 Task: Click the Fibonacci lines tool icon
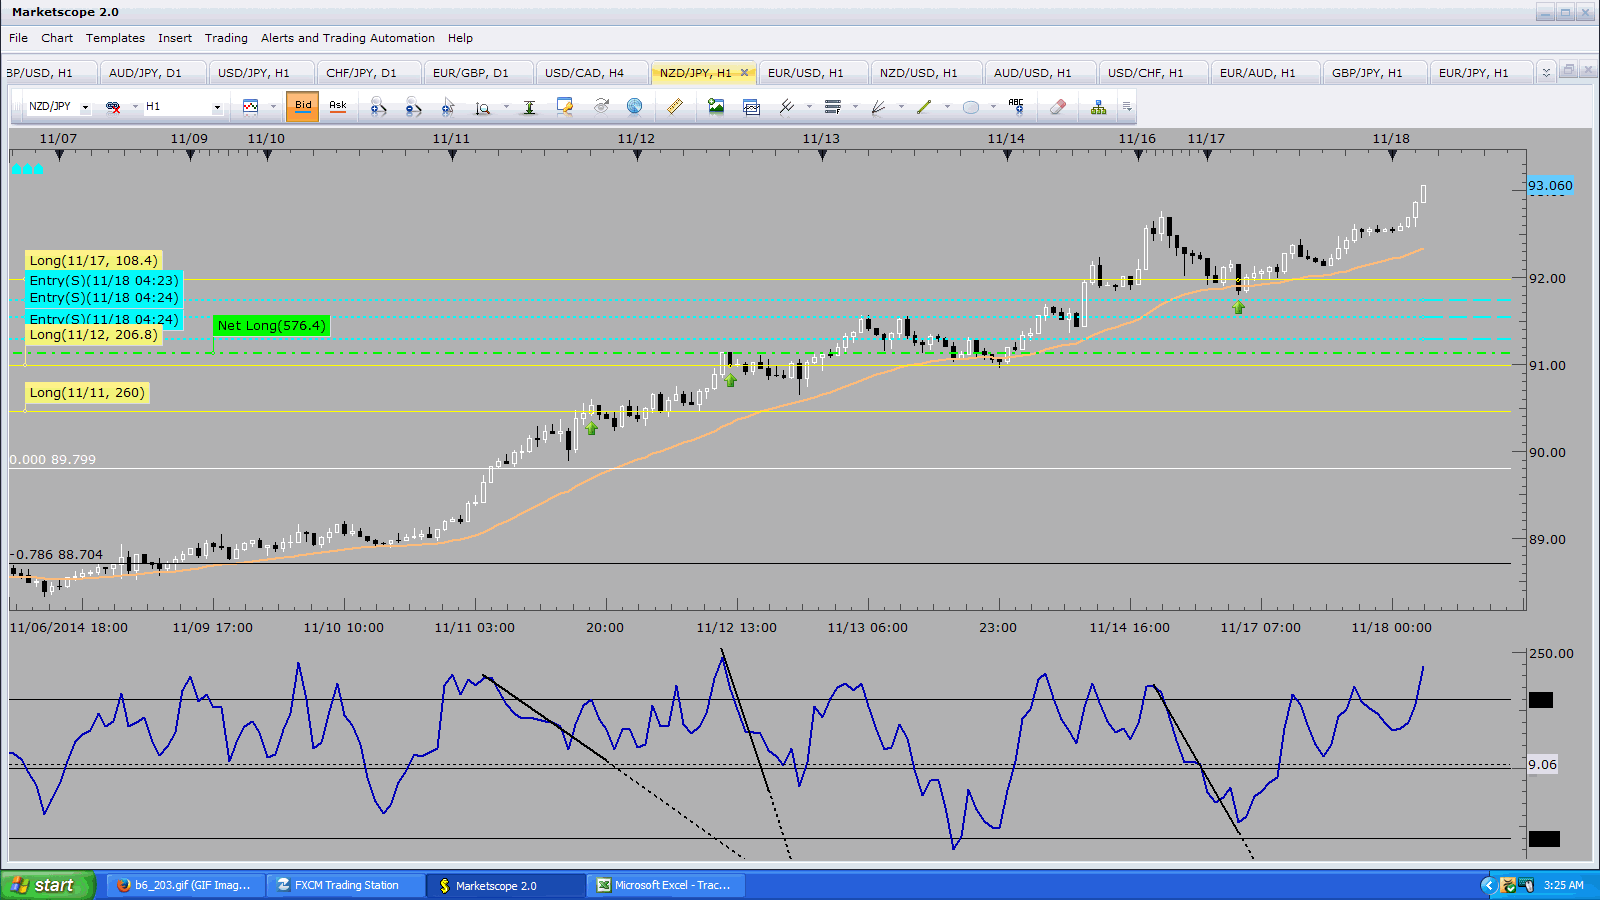coord(833,107)
